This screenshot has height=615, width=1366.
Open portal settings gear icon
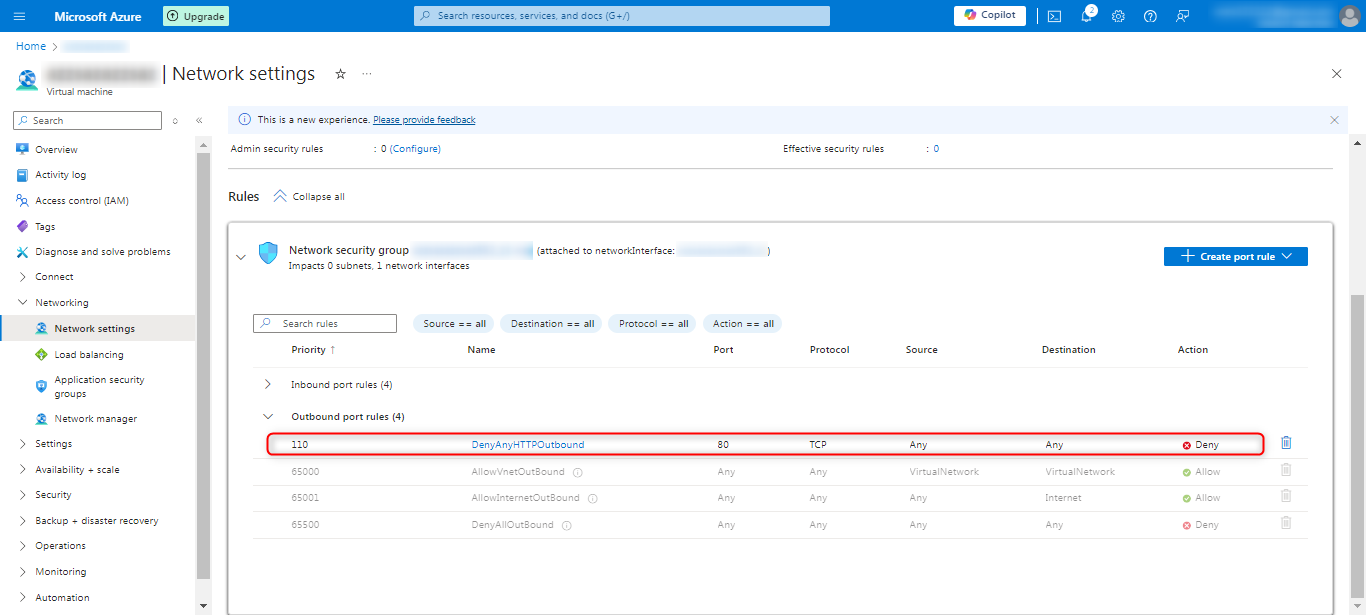coord(1119,16)
